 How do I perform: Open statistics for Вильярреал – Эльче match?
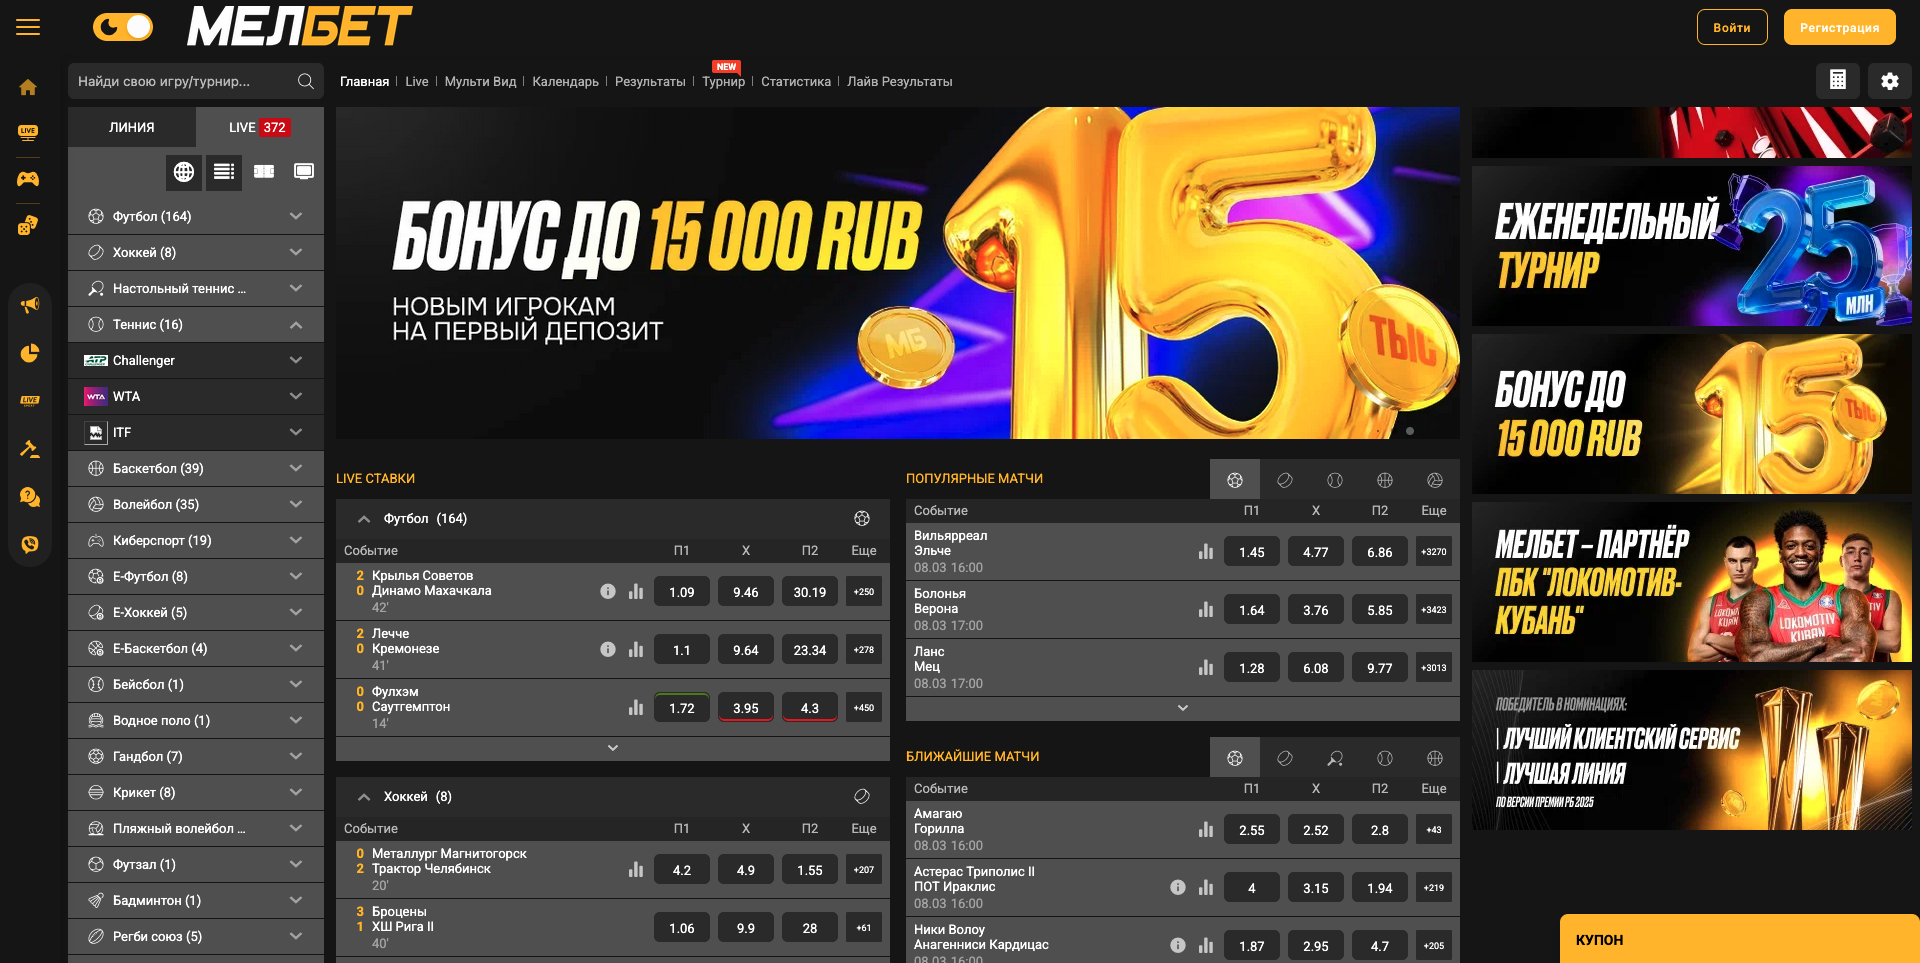[x=1206, y=552]
